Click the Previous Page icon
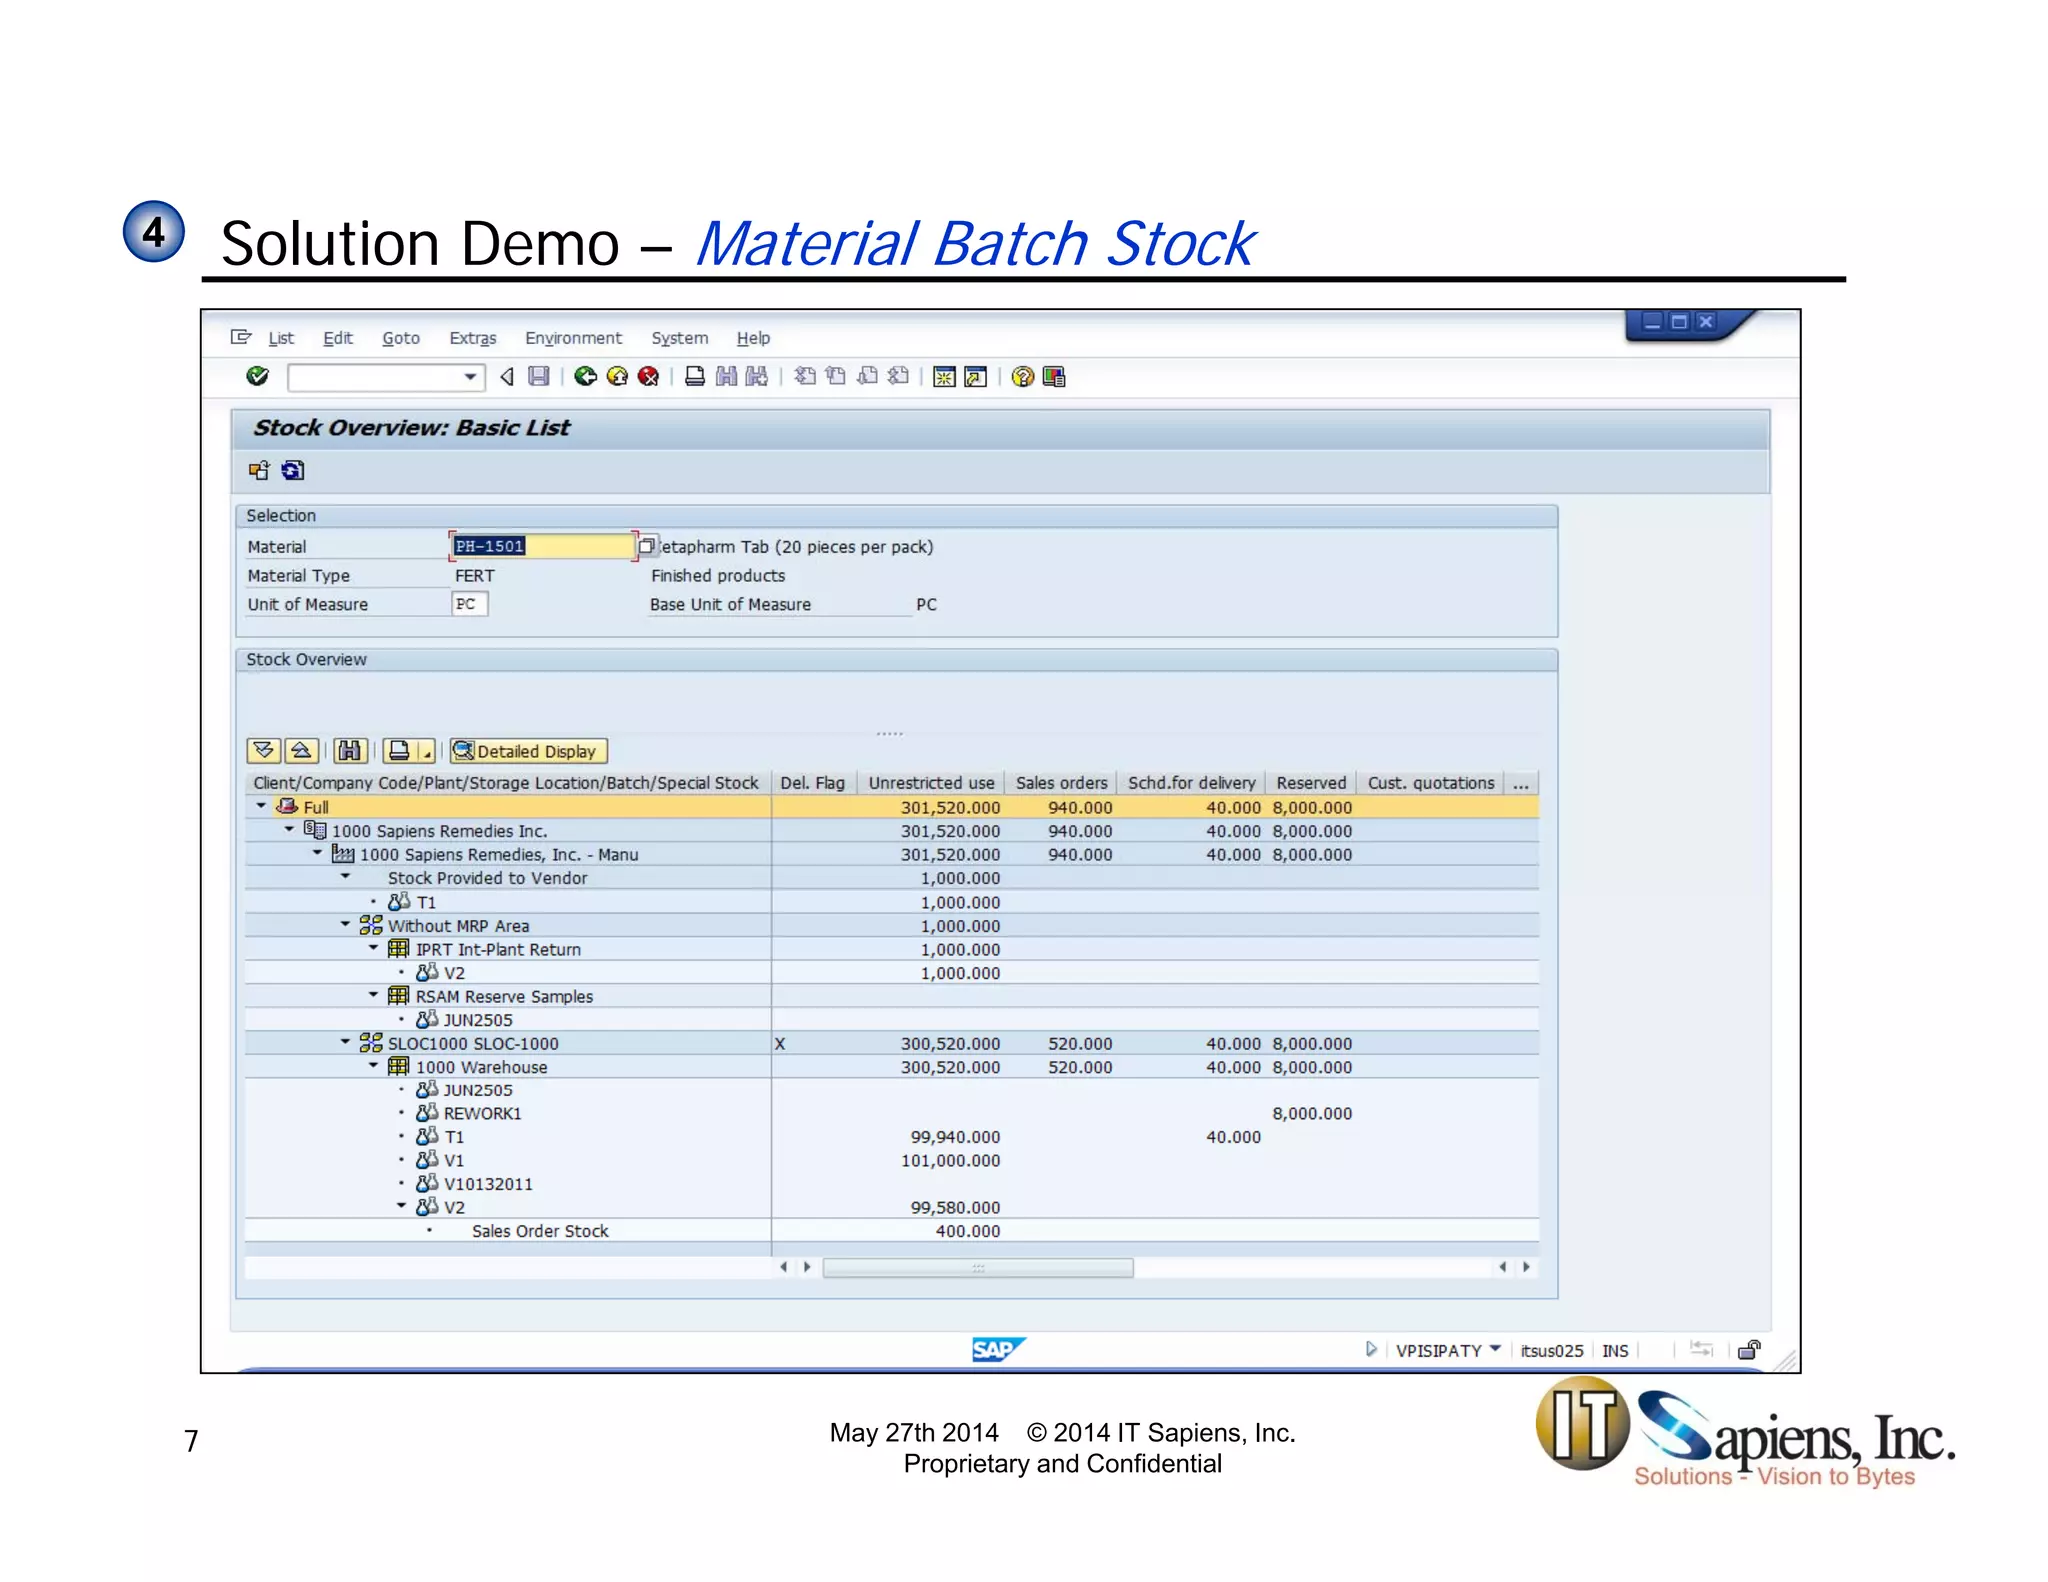Screen dimensions: 2048x1582 click(836, 376)
